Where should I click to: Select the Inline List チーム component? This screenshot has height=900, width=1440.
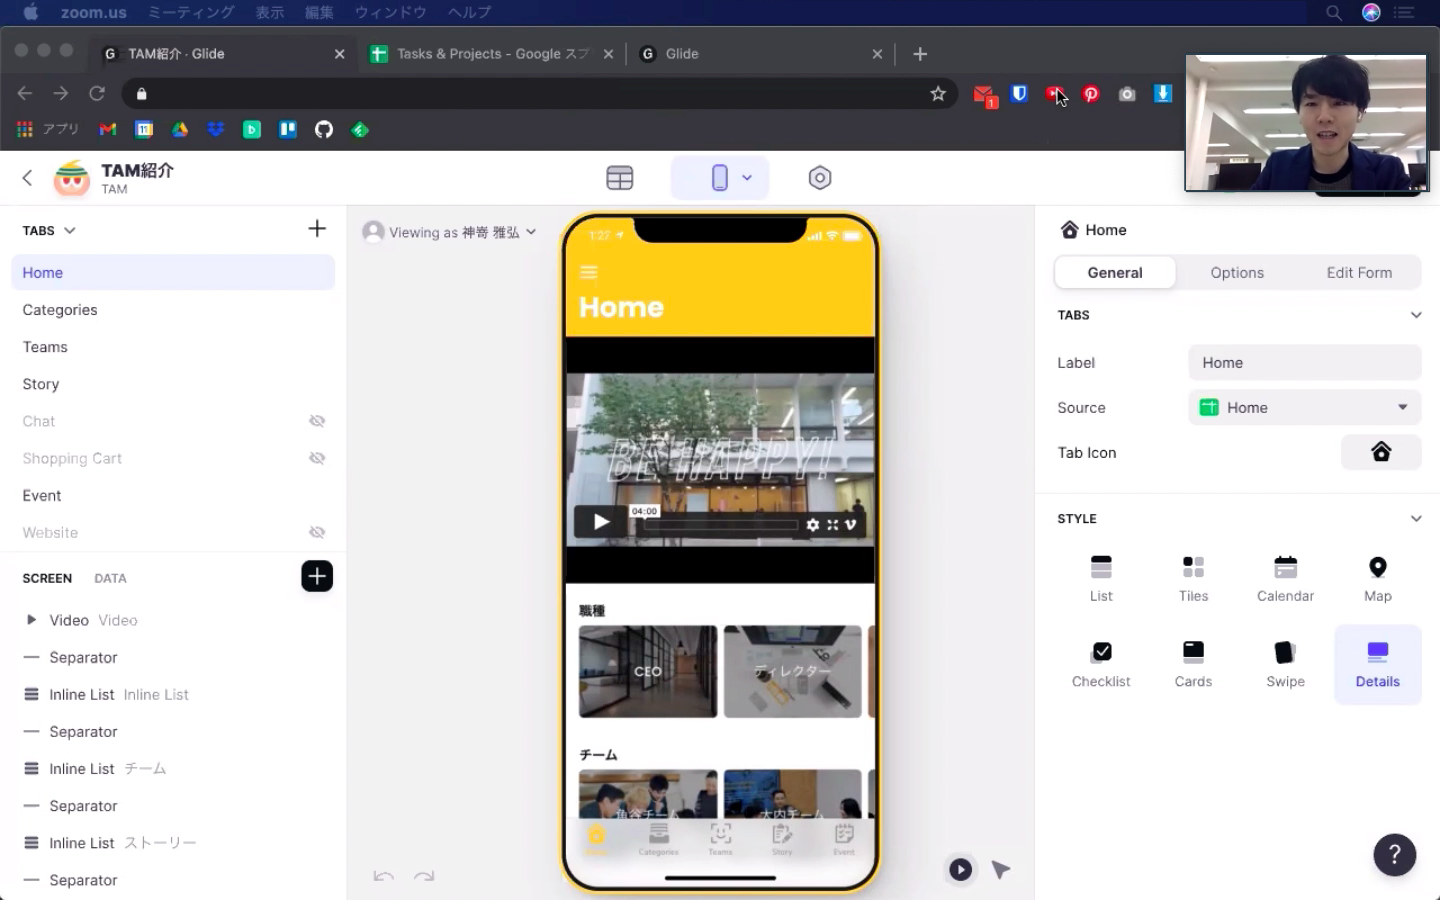[173, 768]
